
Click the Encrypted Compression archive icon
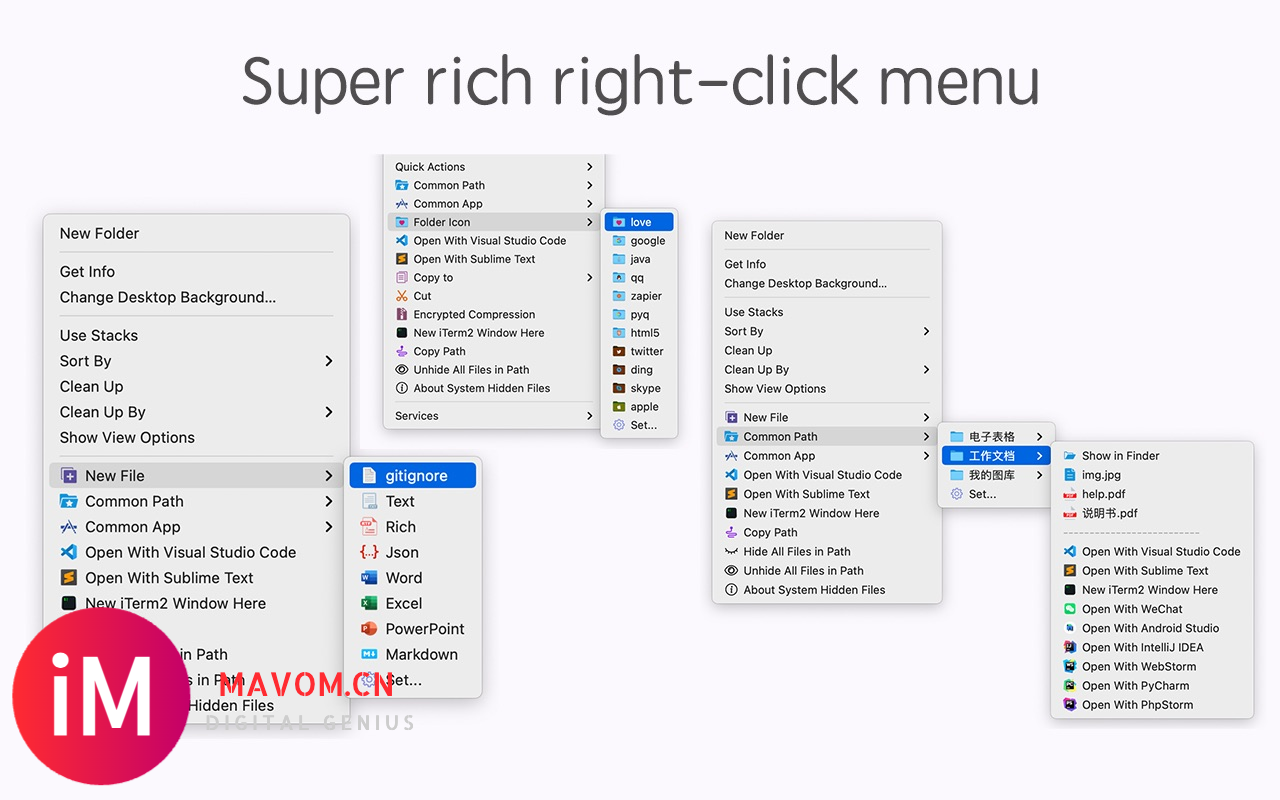tap(402, 314)
